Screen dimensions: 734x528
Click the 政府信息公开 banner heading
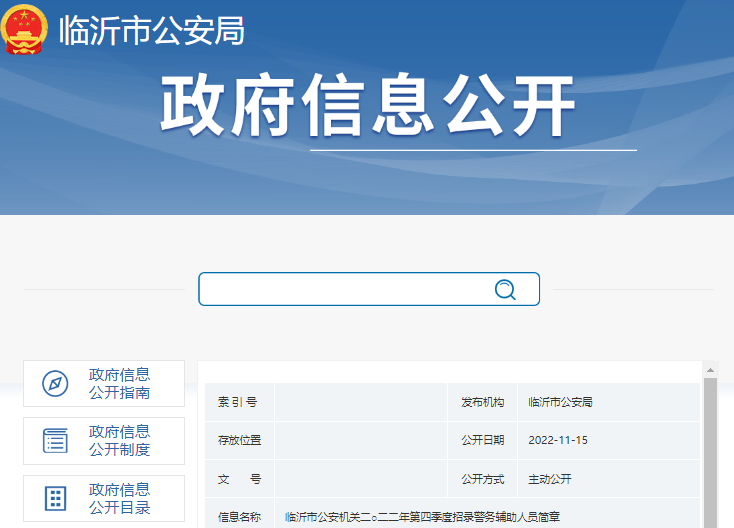click(367, 105)
